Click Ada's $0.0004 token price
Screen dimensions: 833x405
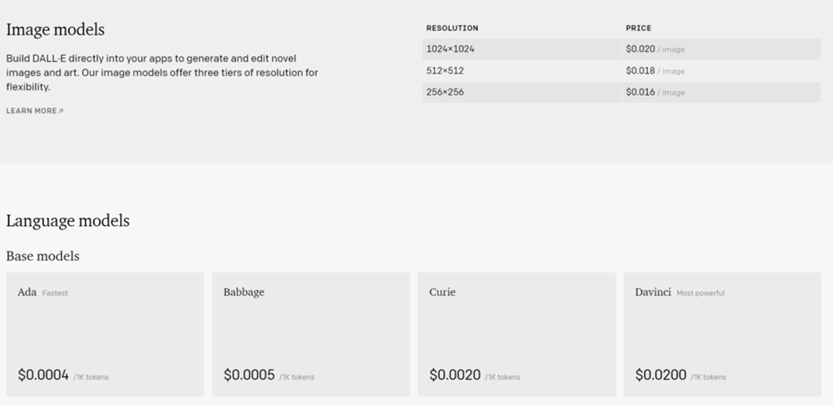tap(43, 376)
